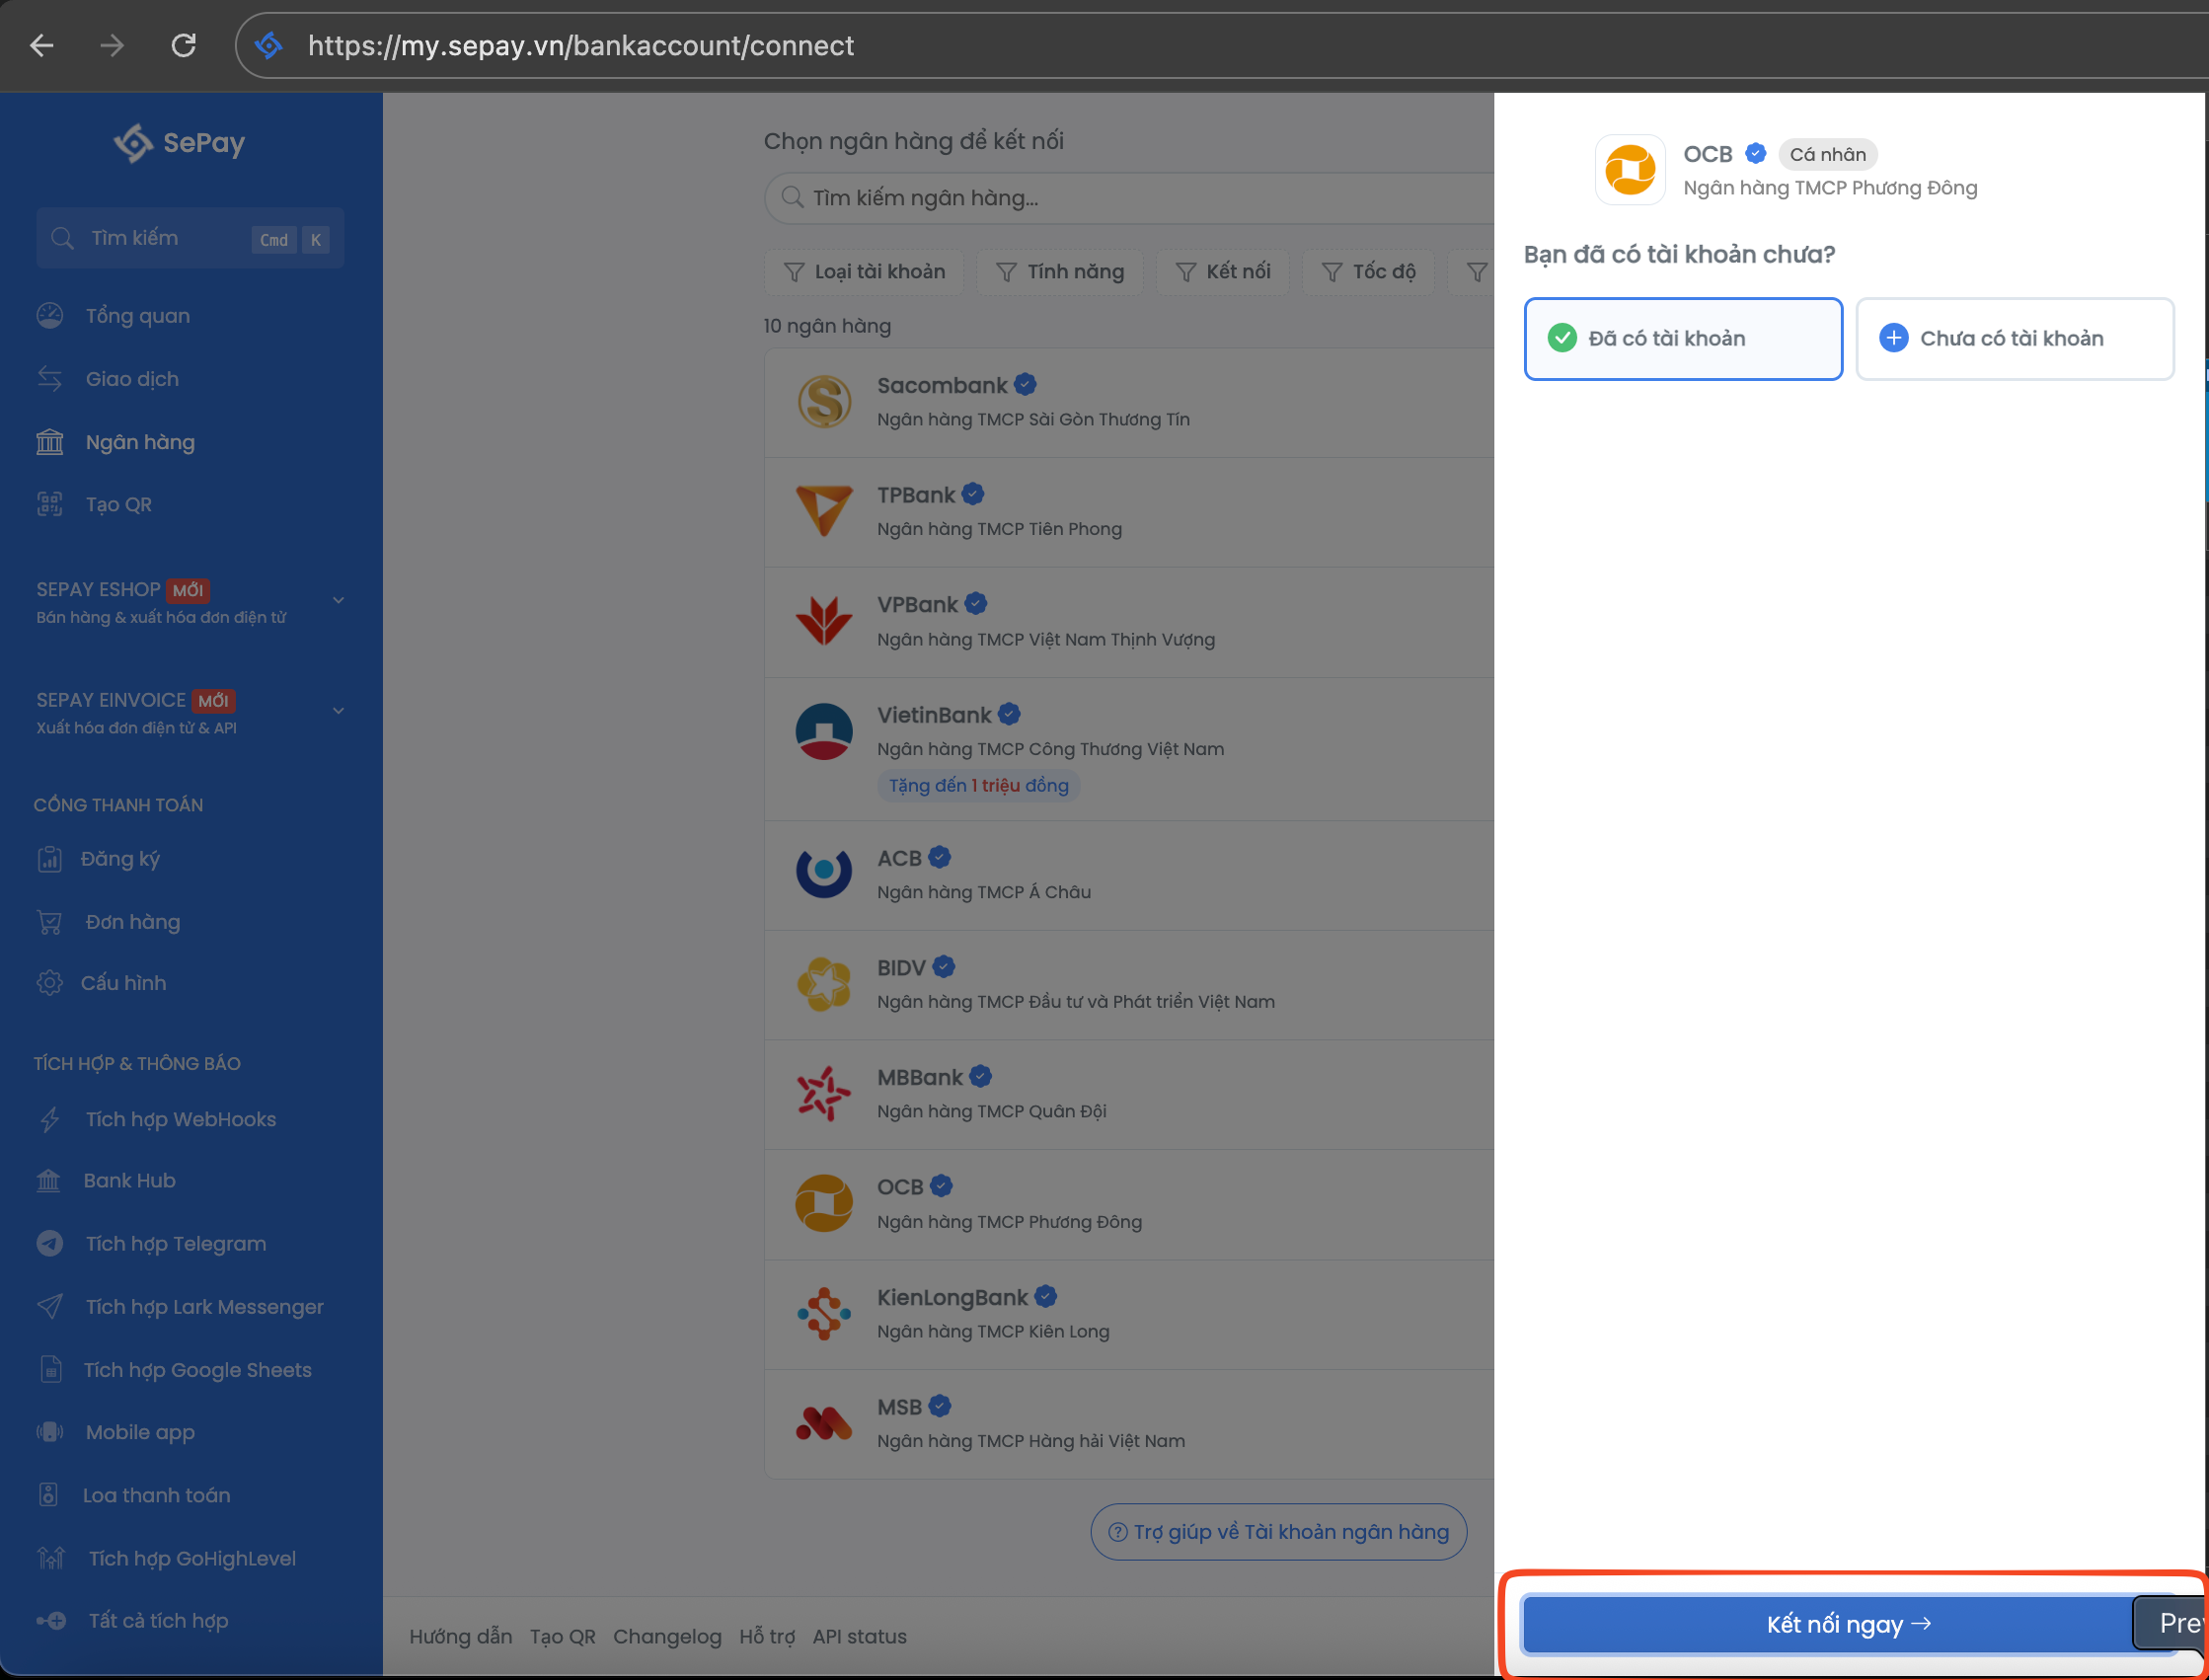The width and height of the screenshot is (2209, 1680).
Task: Expand the SEPAY ESHOP section
Action: (x=338, y=601)
